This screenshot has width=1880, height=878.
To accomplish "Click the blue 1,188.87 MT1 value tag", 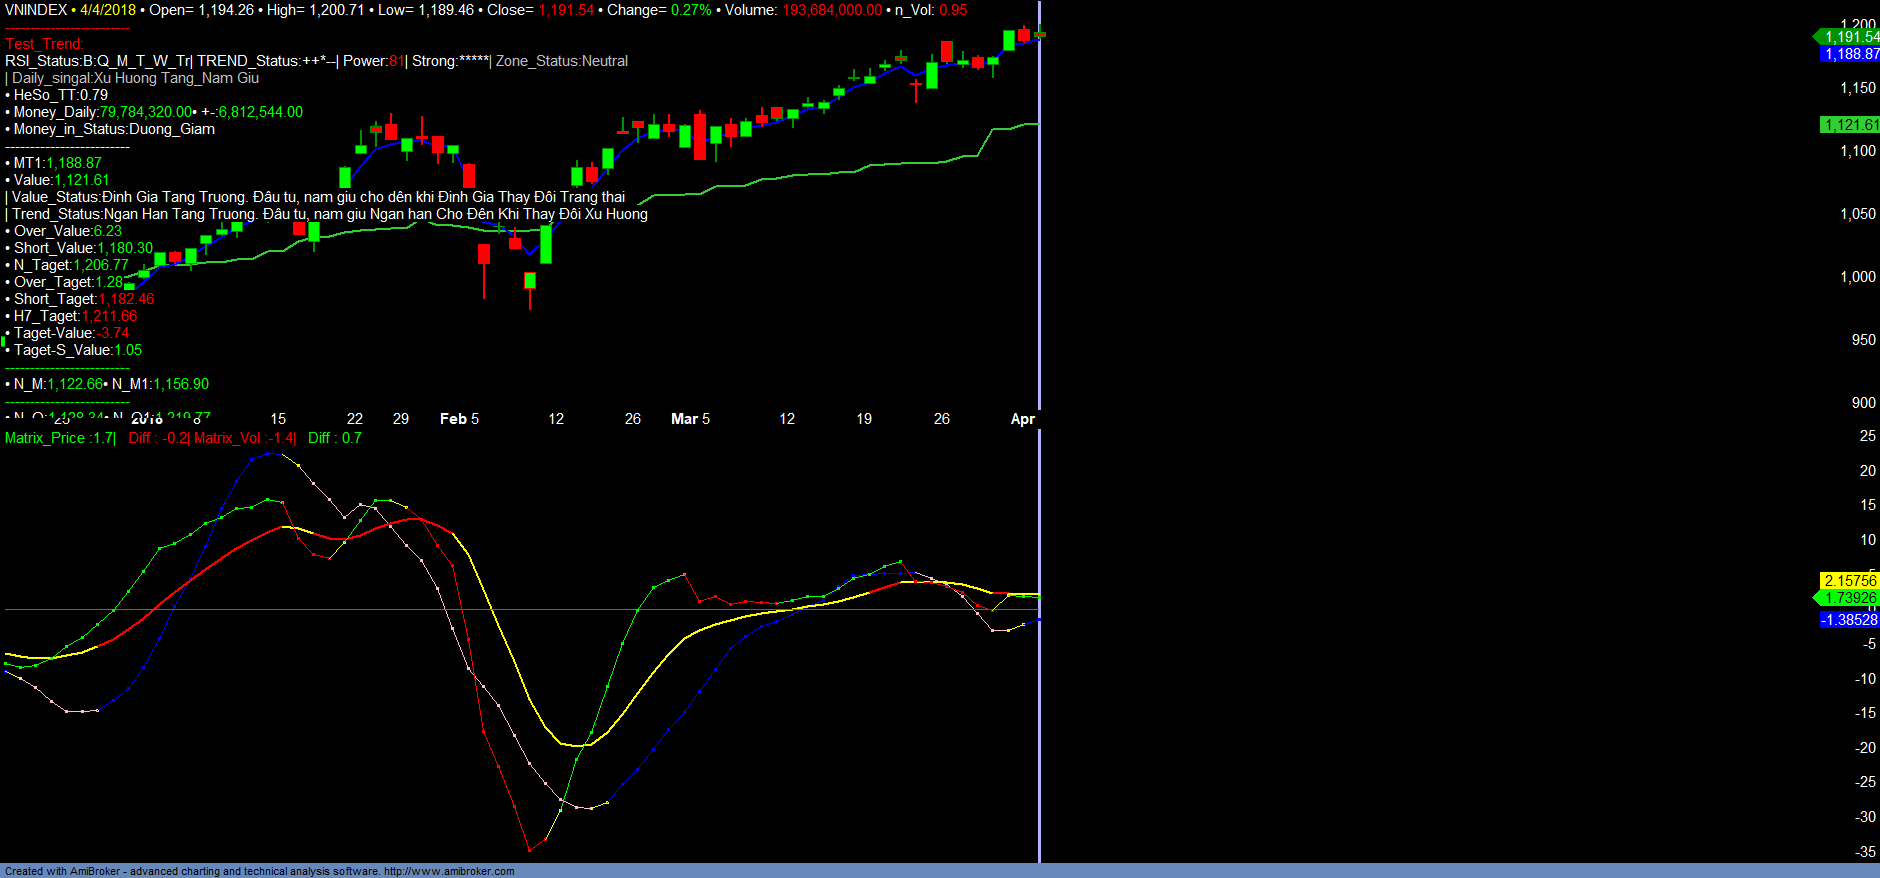I will pyautogui.click(x=1850, y=54).
